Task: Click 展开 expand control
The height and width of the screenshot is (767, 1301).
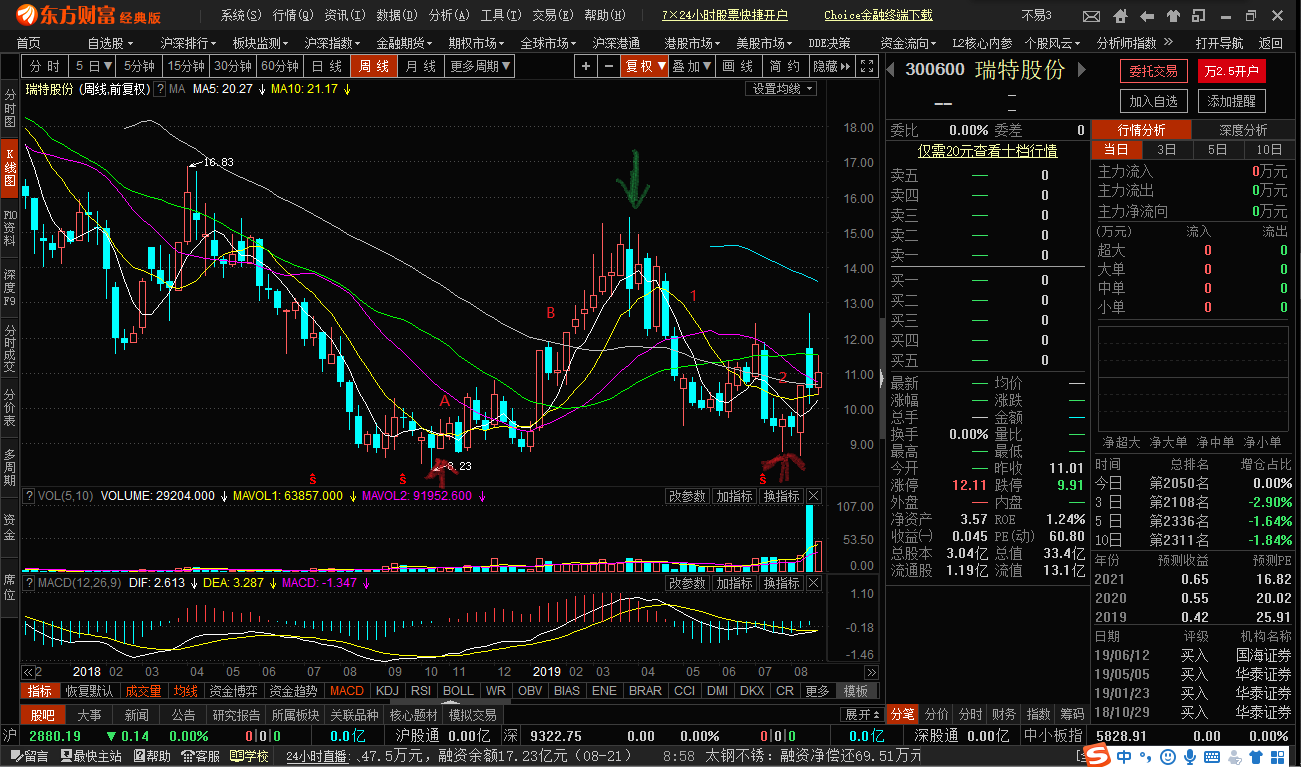Action: (x=864, y=714)
